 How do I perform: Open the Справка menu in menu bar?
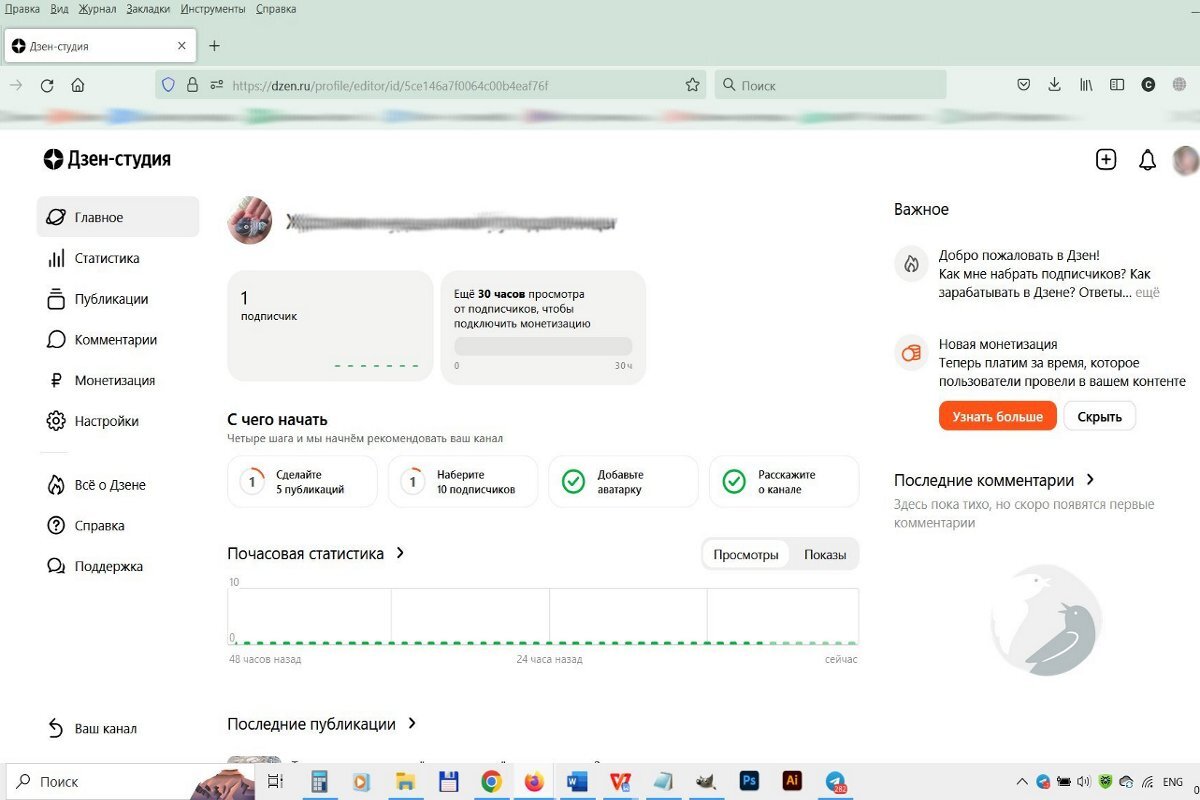tap(276, 9)
